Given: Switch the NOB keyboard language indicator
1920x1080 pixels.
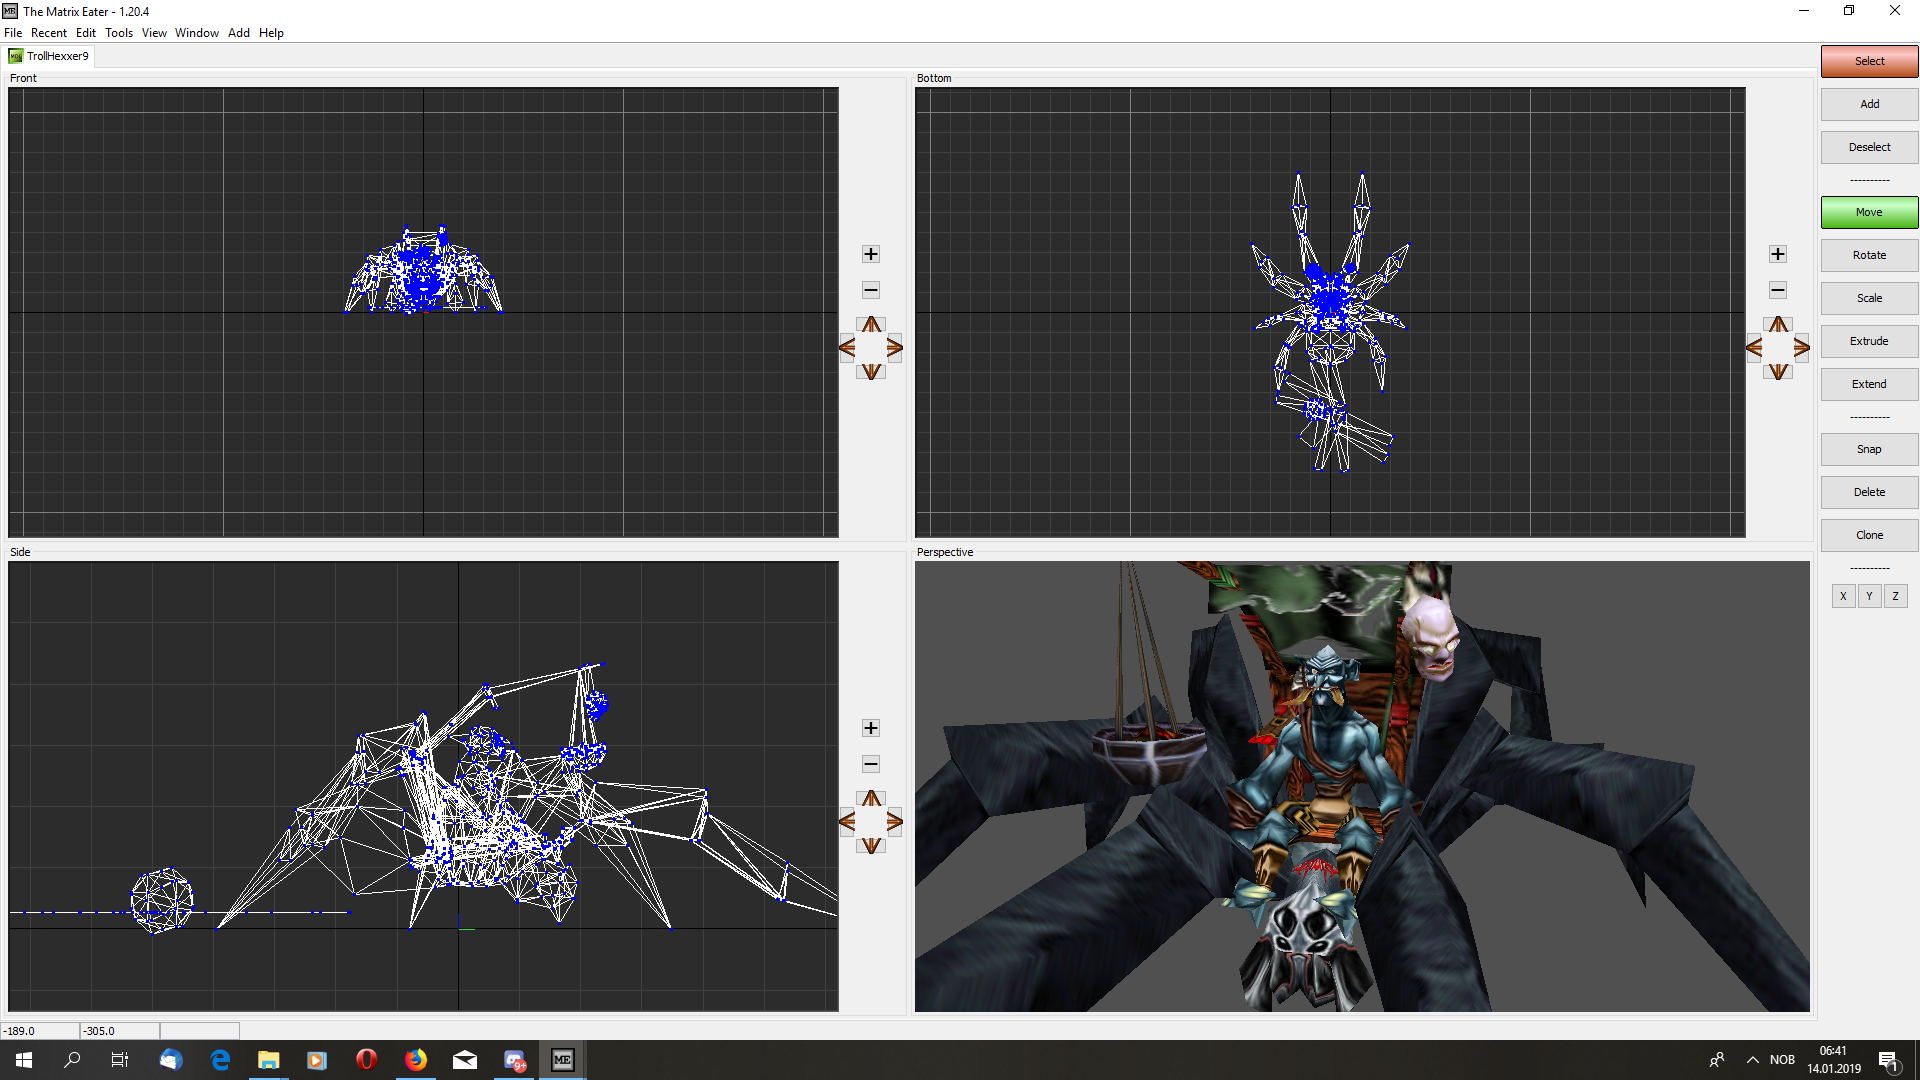Looking at the screenshot, I should click(1782, 1060).
